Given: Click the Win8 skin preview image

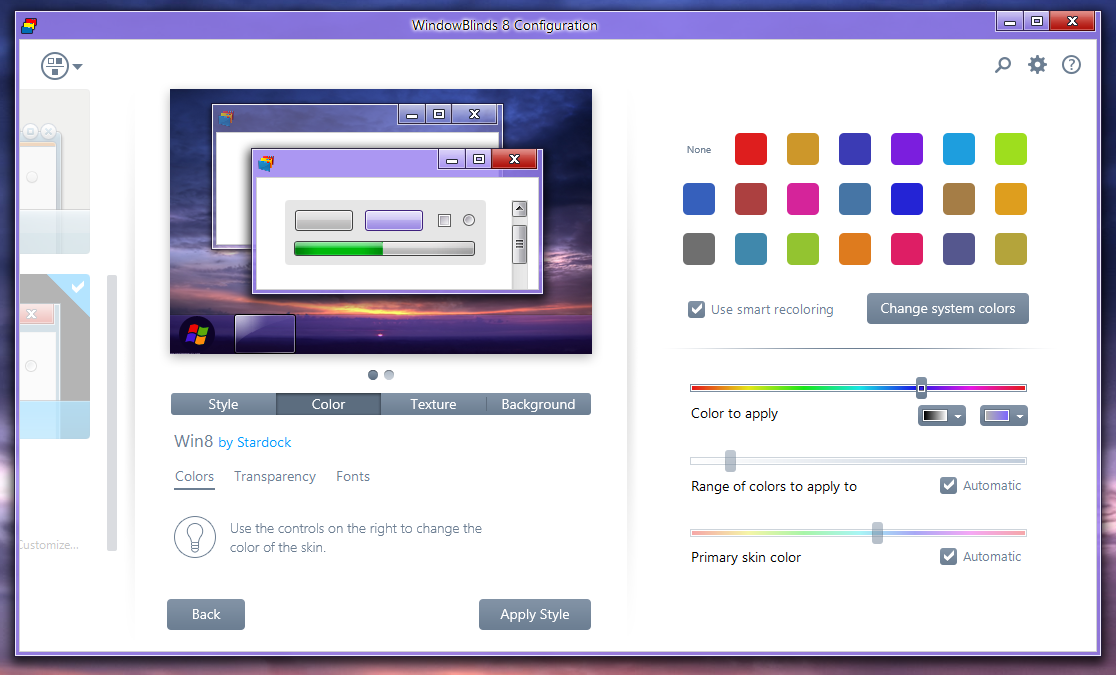Looking at the screenshot, I should pyautogui.click(x=381, y=221).
